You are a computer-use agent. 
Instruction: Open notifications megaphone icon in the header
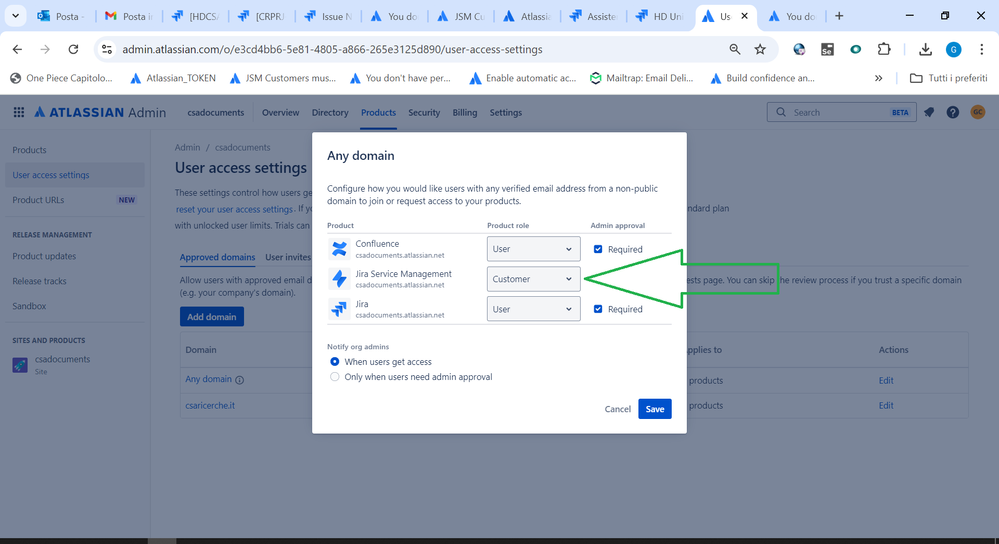click(x=930, y=112)
